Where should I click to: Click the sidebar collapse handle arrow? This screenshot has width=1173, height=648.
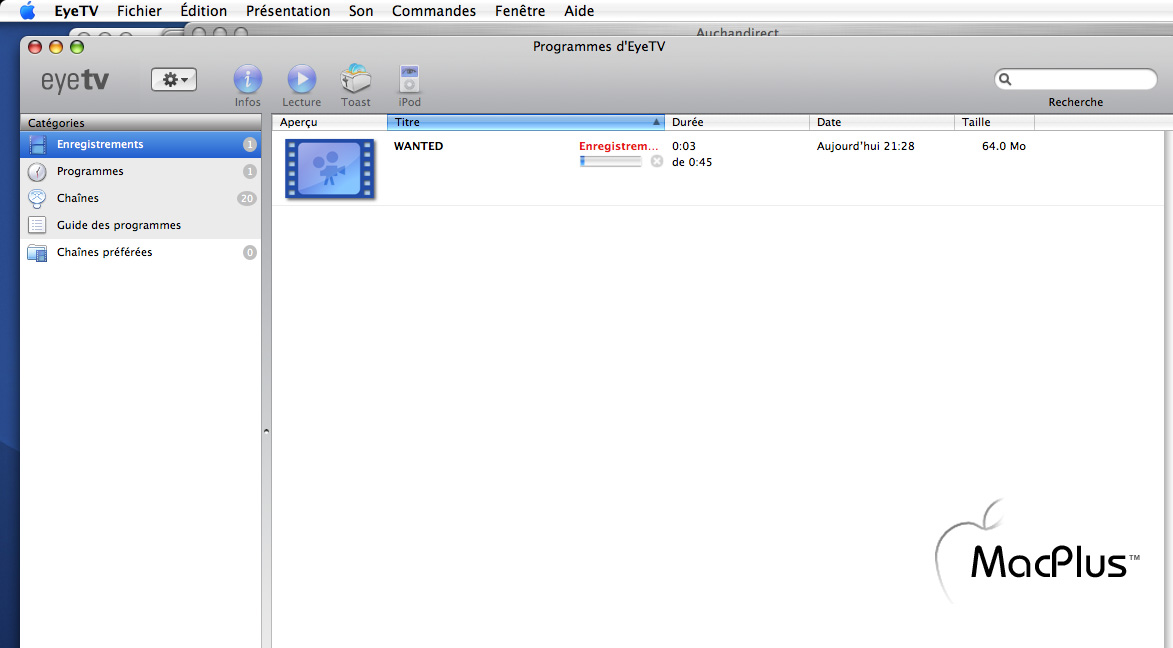click(x=266, y=431)
